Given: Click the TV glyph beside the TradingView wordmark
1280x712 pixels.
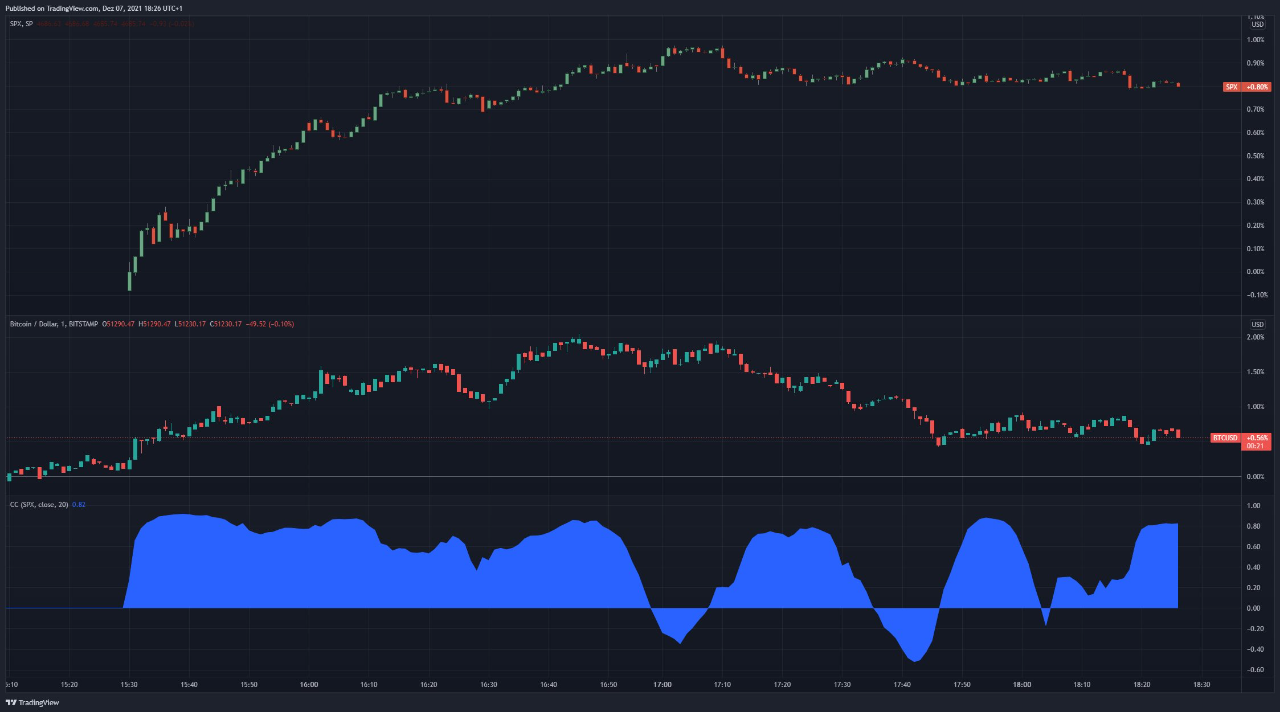Looking at the screenshot, I should [x=10, y=703].
